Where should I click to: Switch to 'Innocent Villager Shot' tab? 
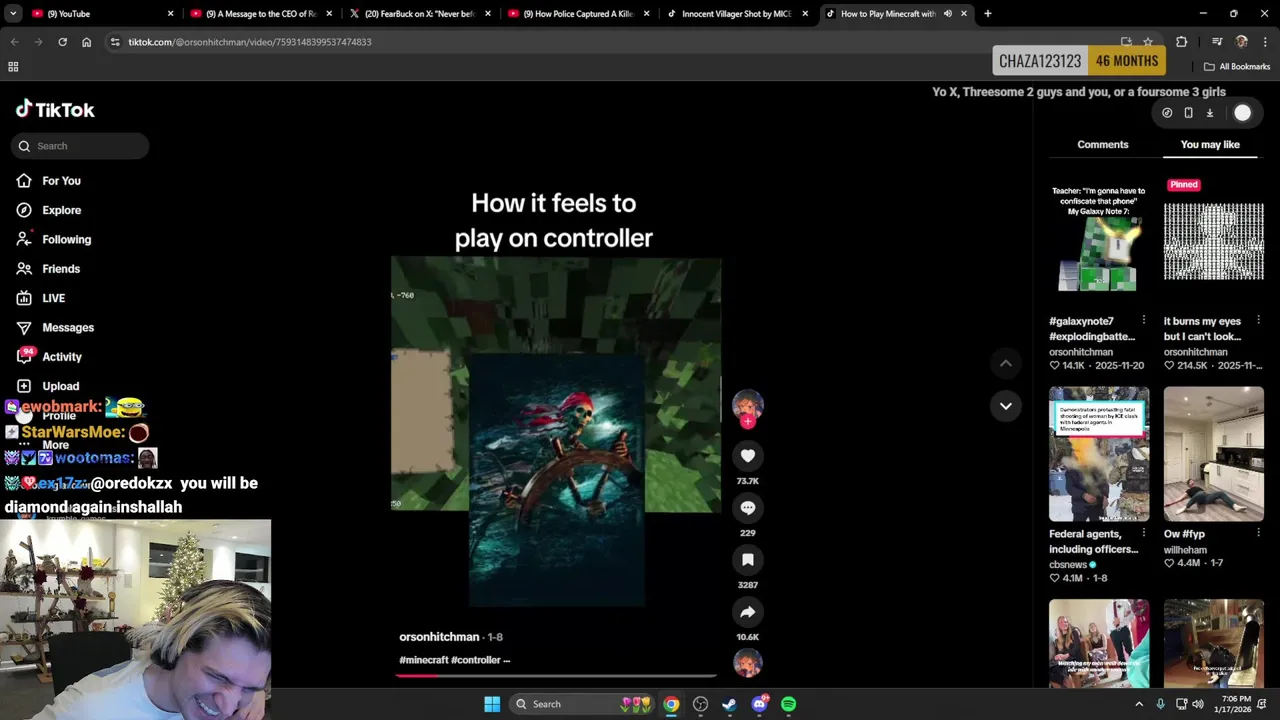coord(737,14)
